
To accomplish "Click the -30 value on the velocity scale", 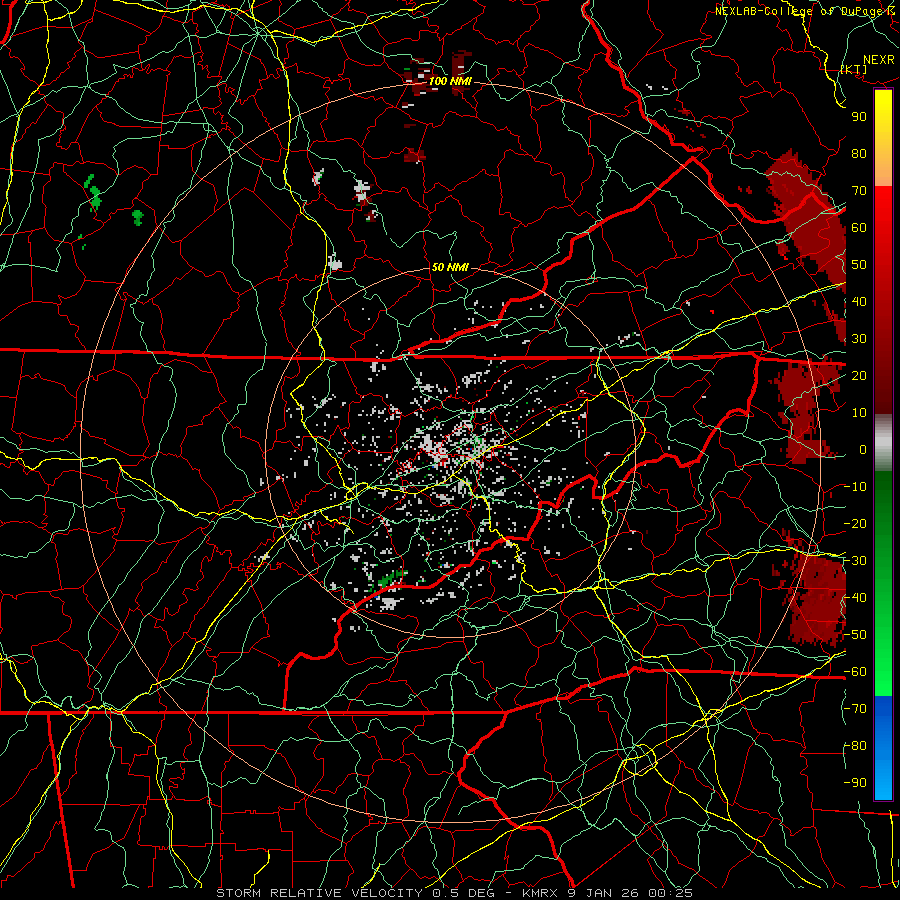I will (x=855, y=561).
